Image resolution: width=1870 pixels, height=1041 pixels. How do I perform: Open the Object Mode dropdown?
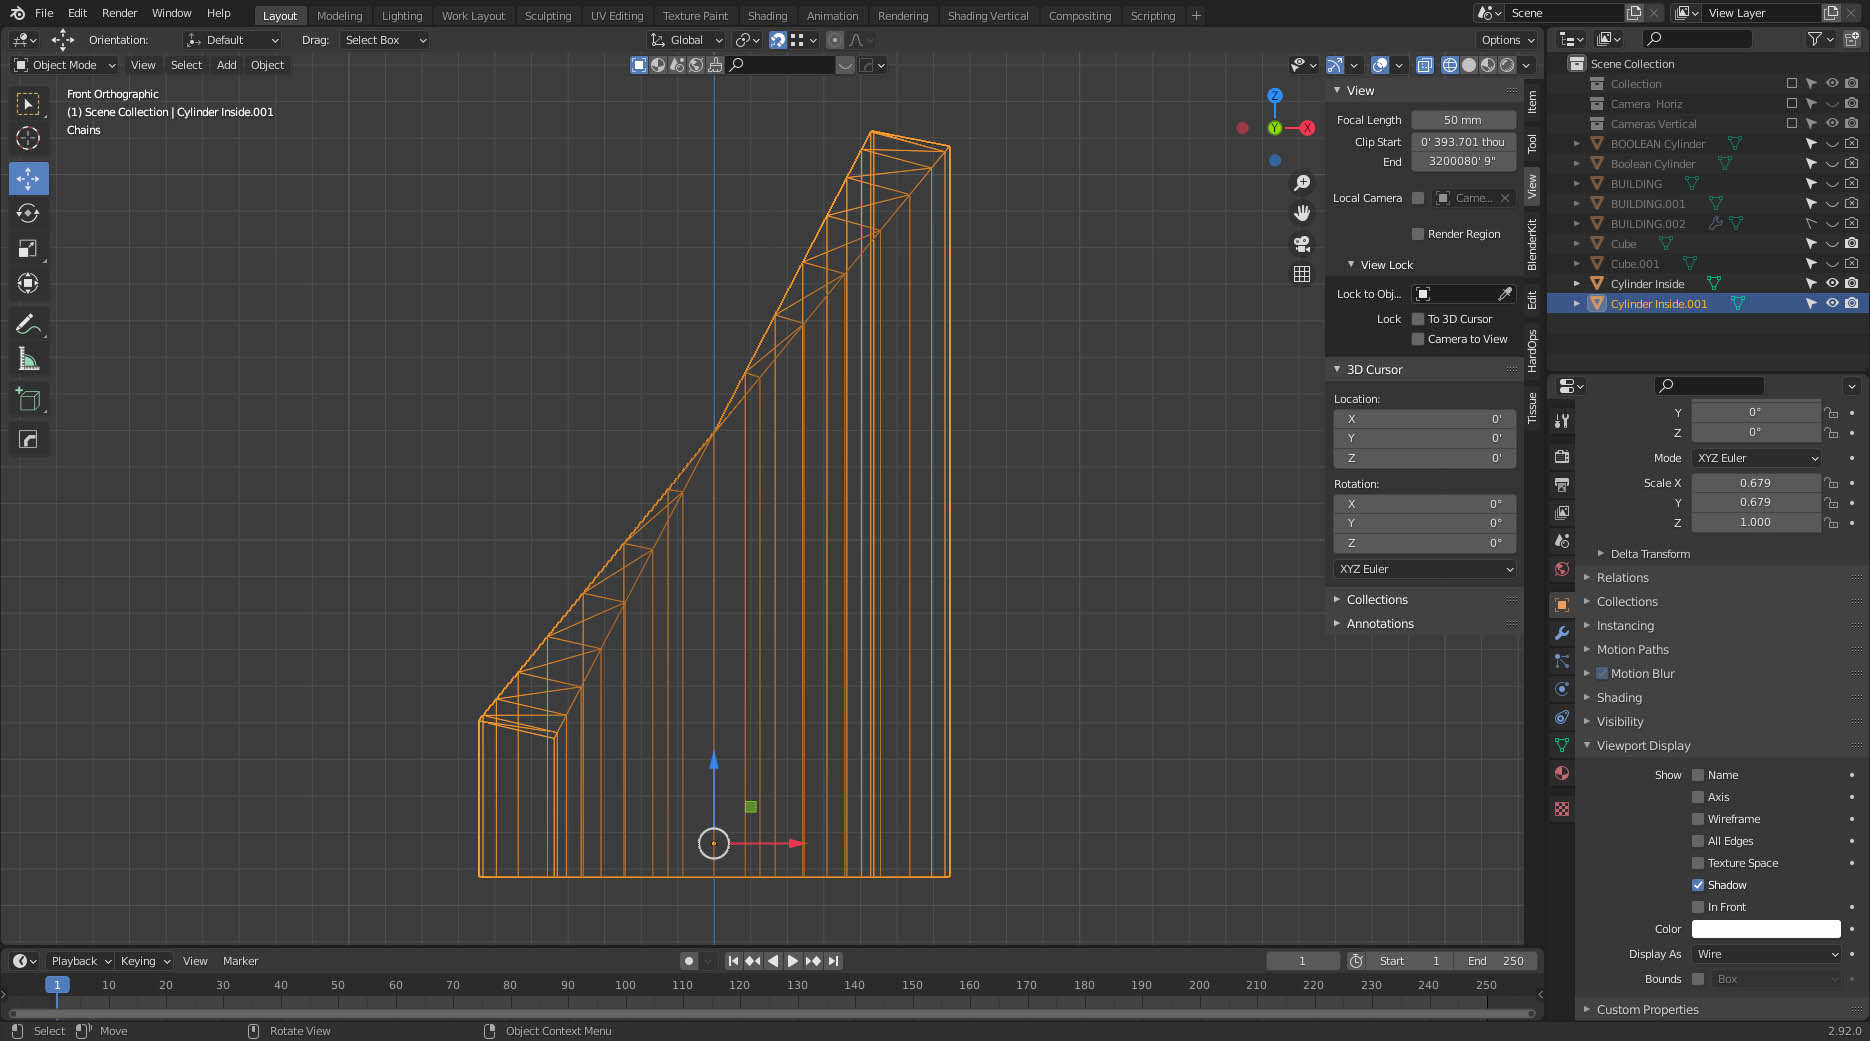pyautogui.click(x=65, y=65)
